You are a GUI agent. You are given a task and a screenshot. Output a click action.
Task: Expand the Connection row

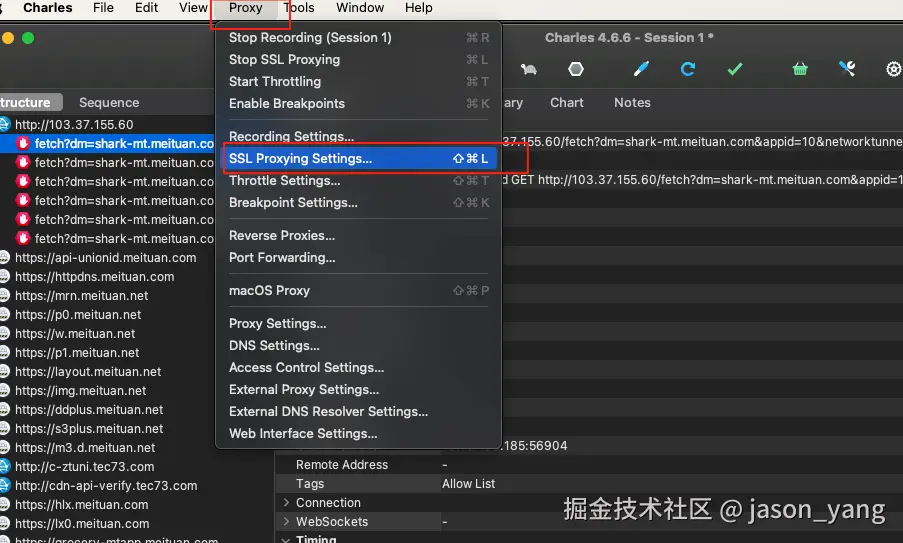pyautogui.click(x=286, y=503)
